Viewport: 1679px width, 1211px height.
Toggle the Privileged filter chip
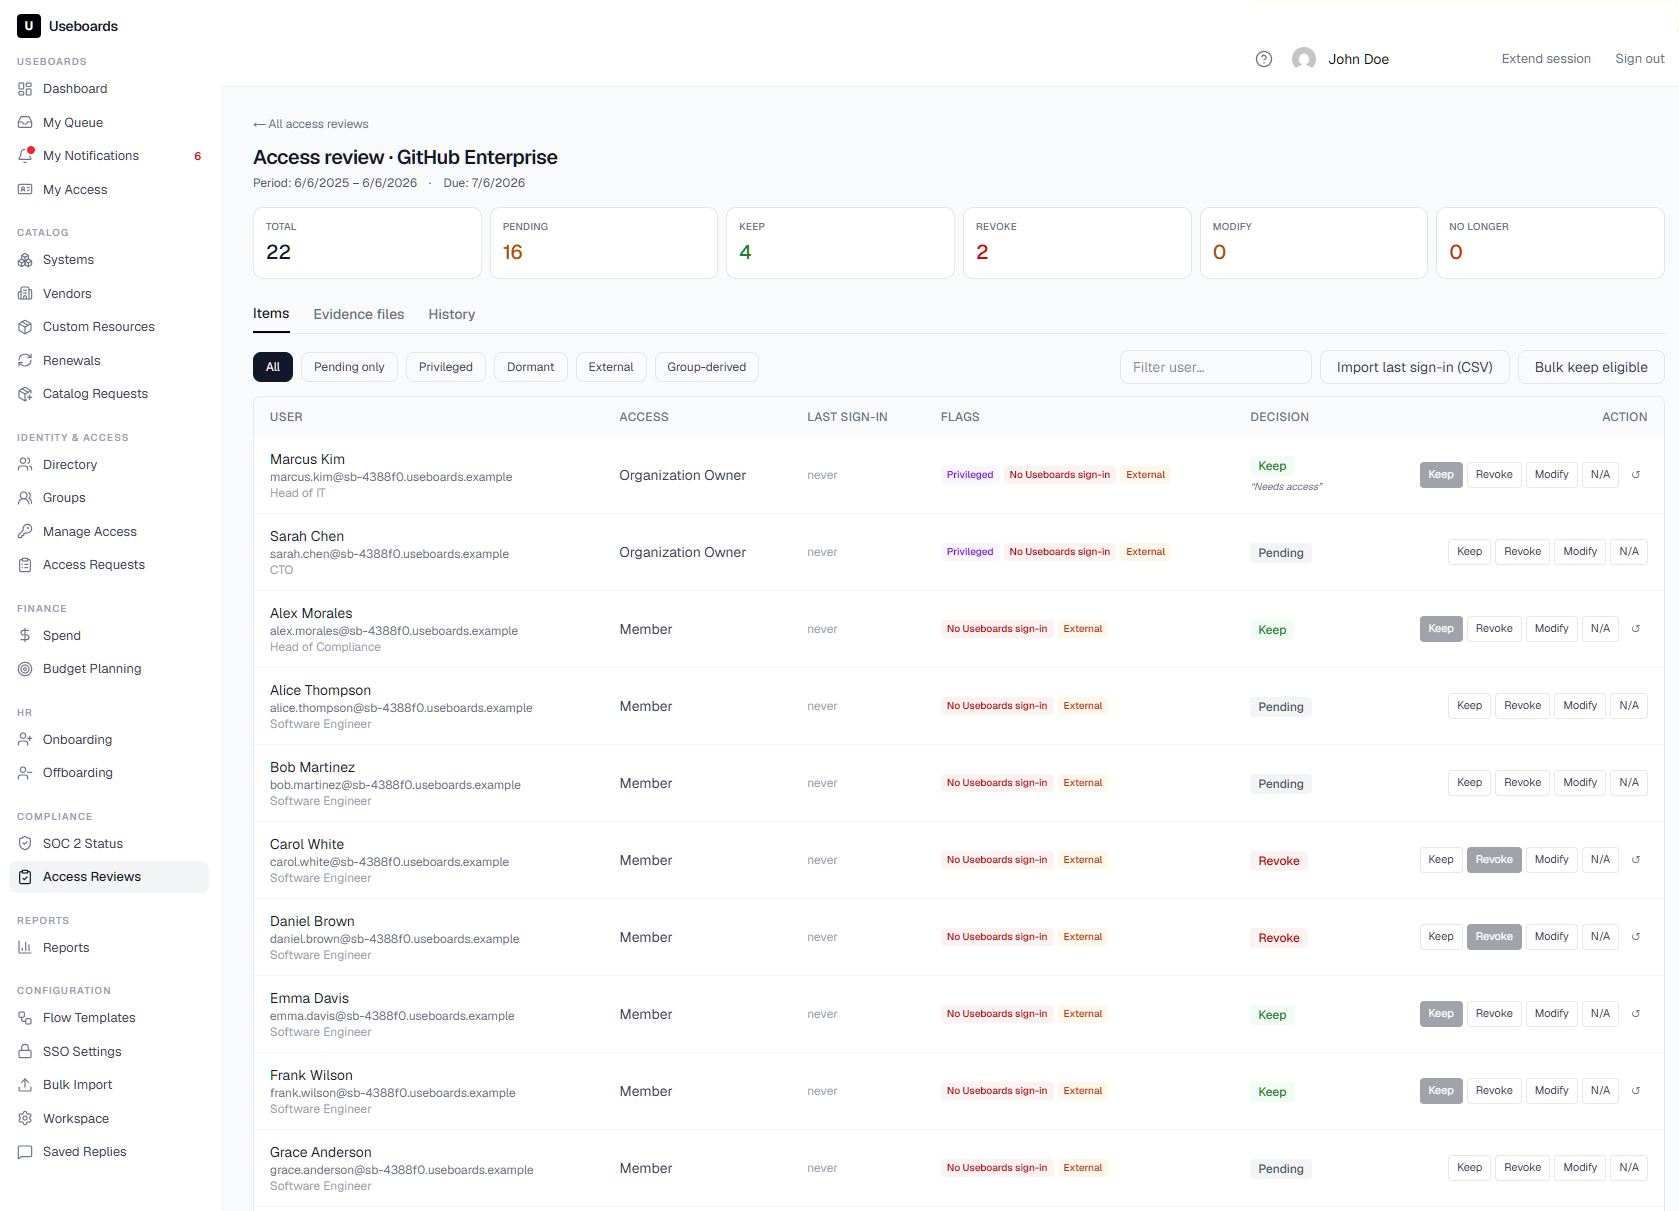coord(446,367)
